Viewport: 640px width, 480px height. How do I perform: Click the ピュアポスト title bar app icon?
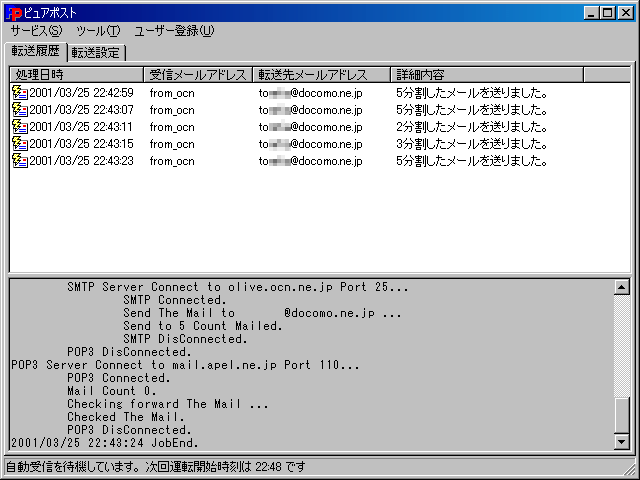pos(13,12)
